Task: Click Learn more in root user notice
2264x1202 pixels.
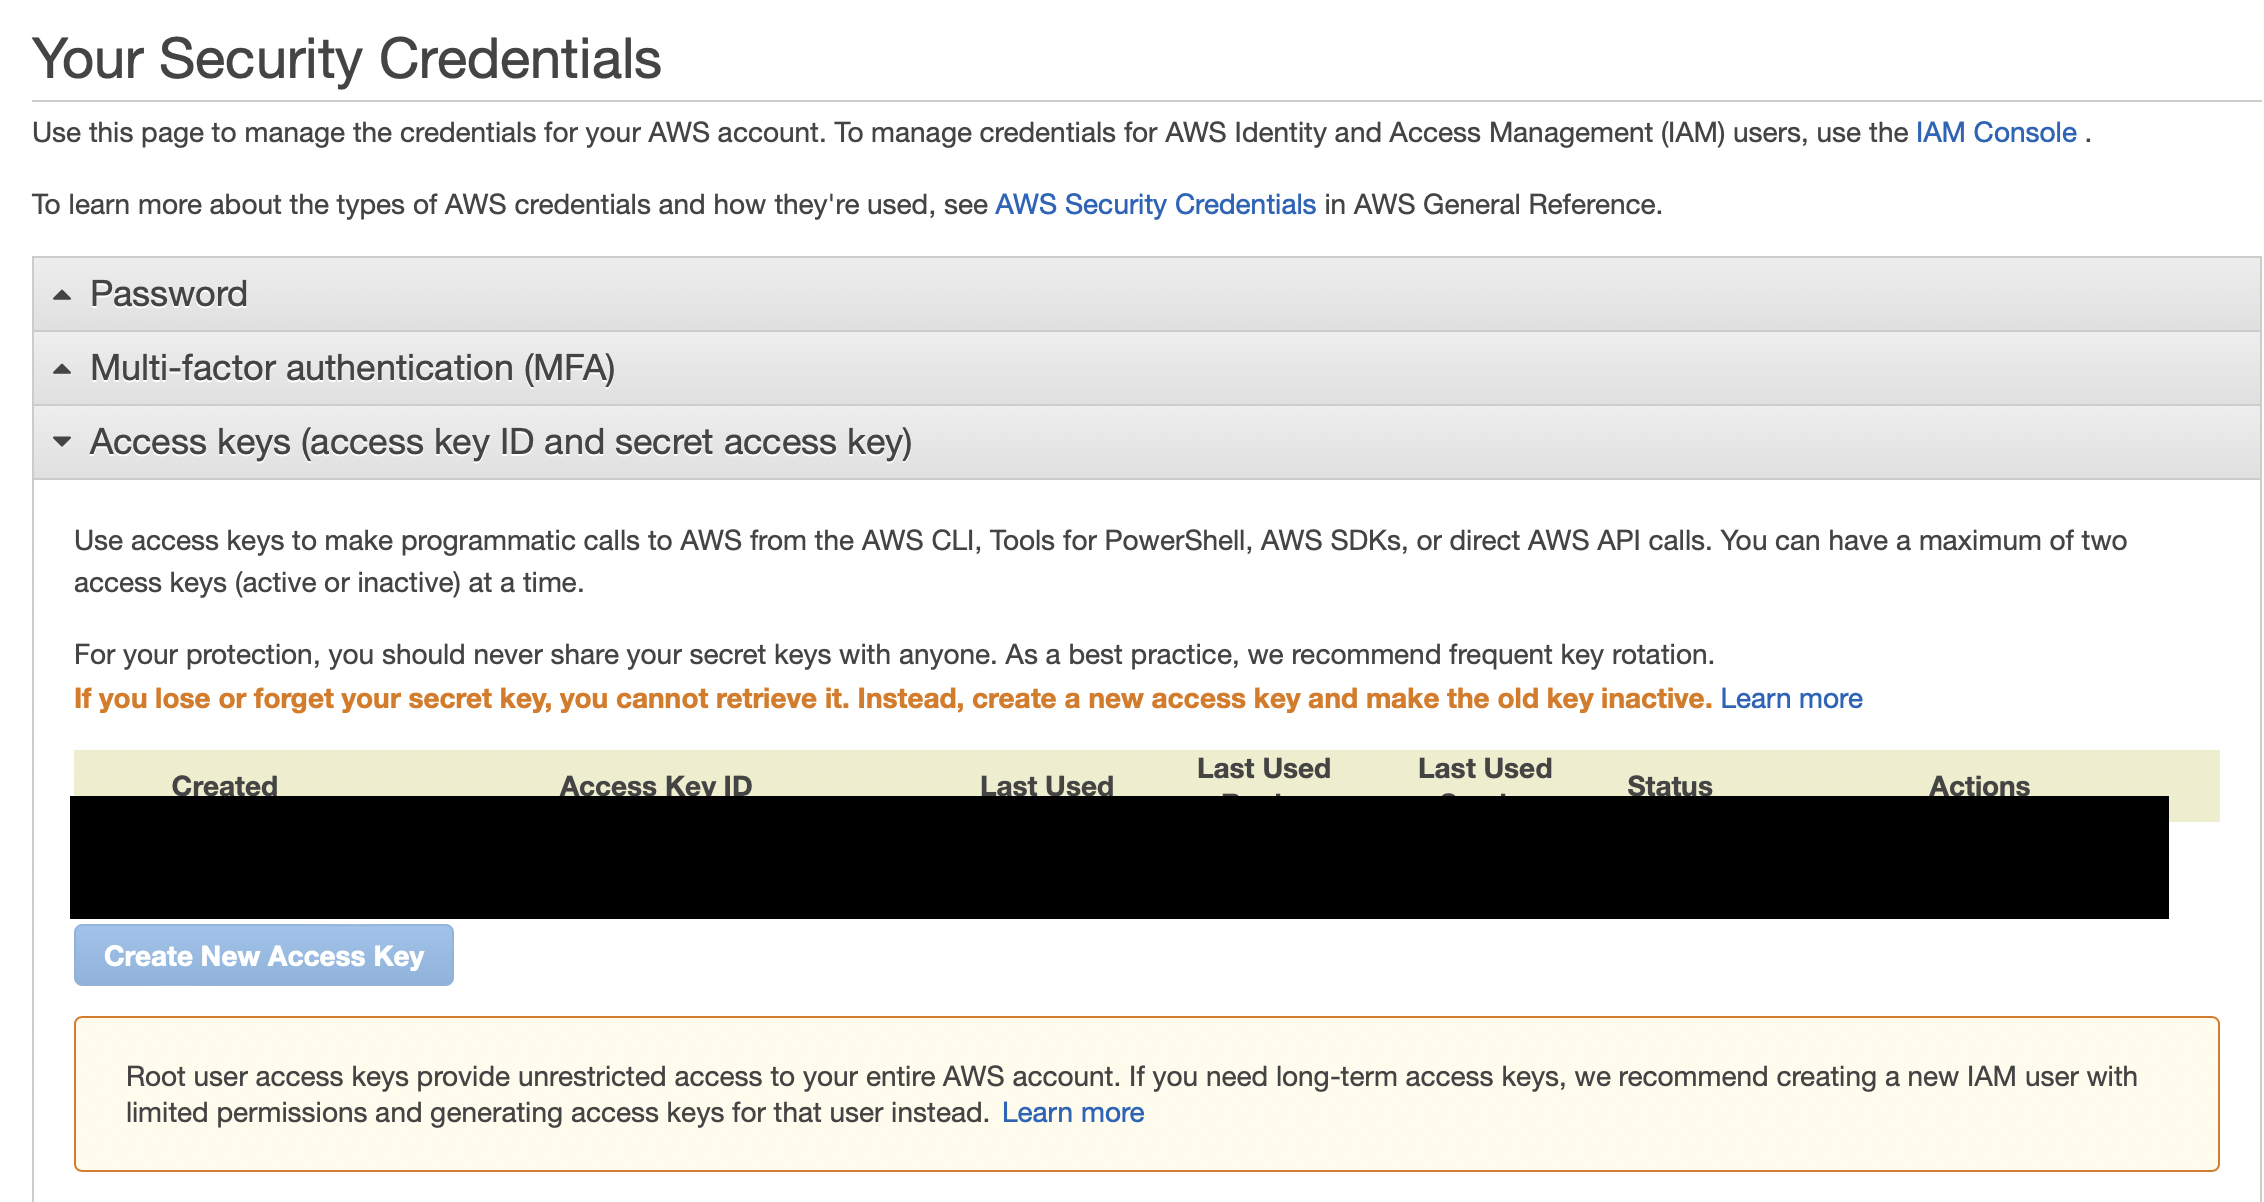Action: 1073,1113
